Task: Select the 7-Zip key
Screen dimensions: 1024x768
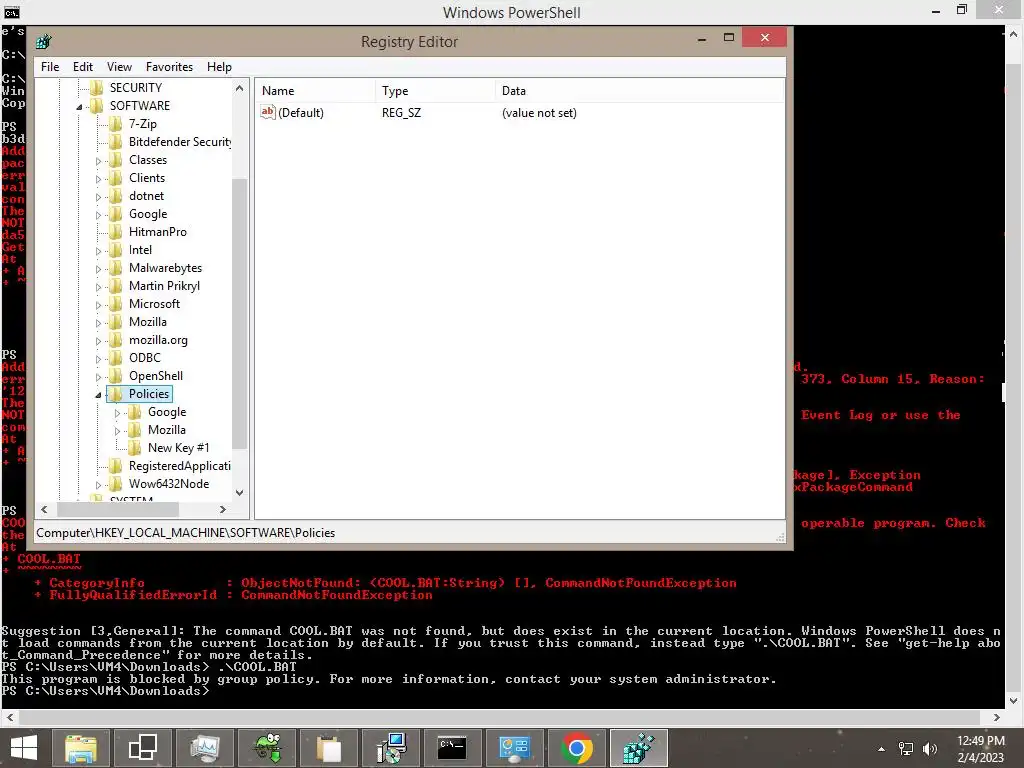Action: point(142,123)
